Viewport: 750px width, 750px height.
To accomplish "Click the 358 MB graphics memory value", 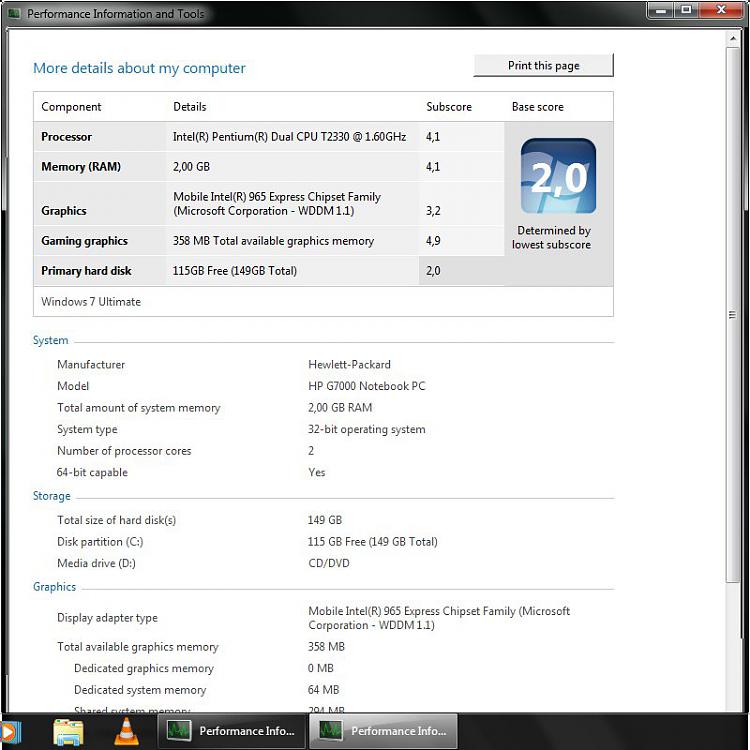I will coord(326,647).
